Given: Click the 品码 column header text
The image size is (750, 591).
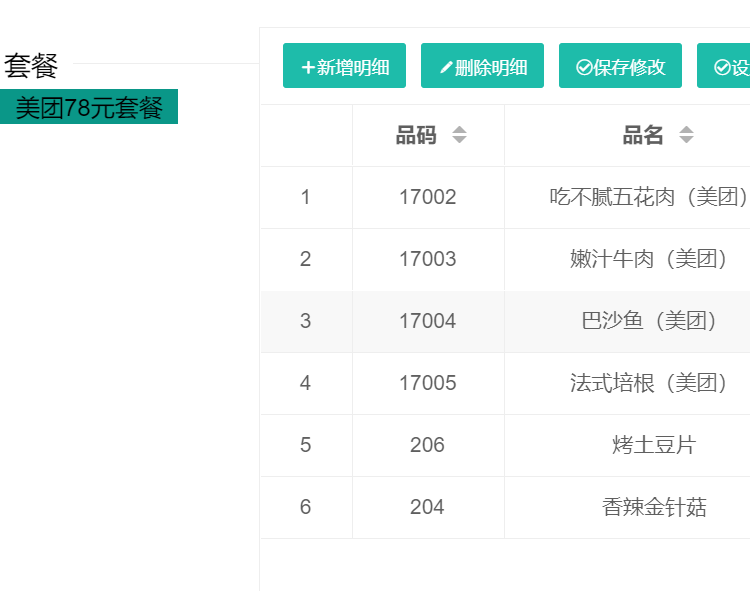Looking at the screenshot, I should tap(416, 135).
